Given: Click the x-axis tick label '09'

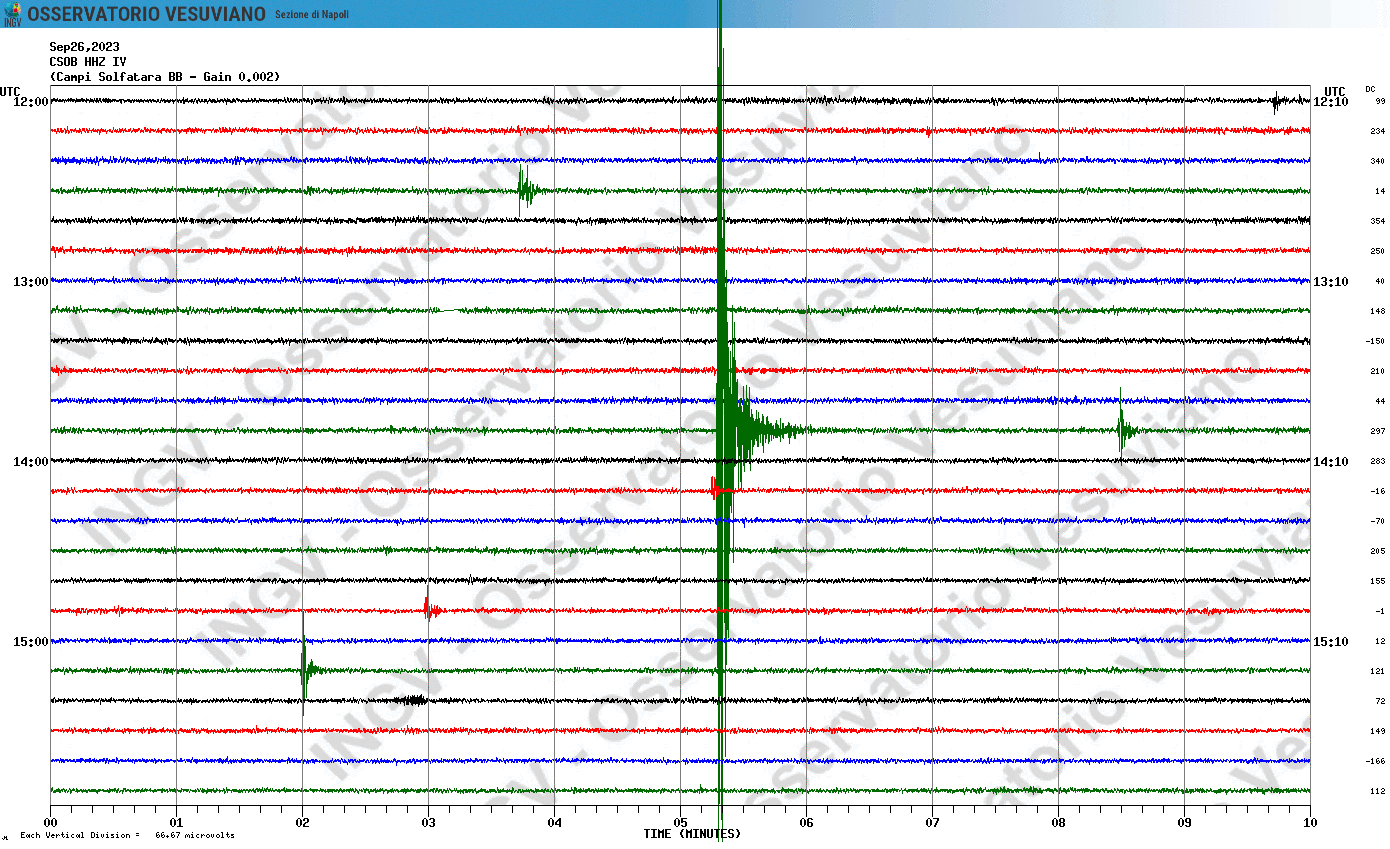Looking at the screenshot, I should click(x=1184, y=823).
